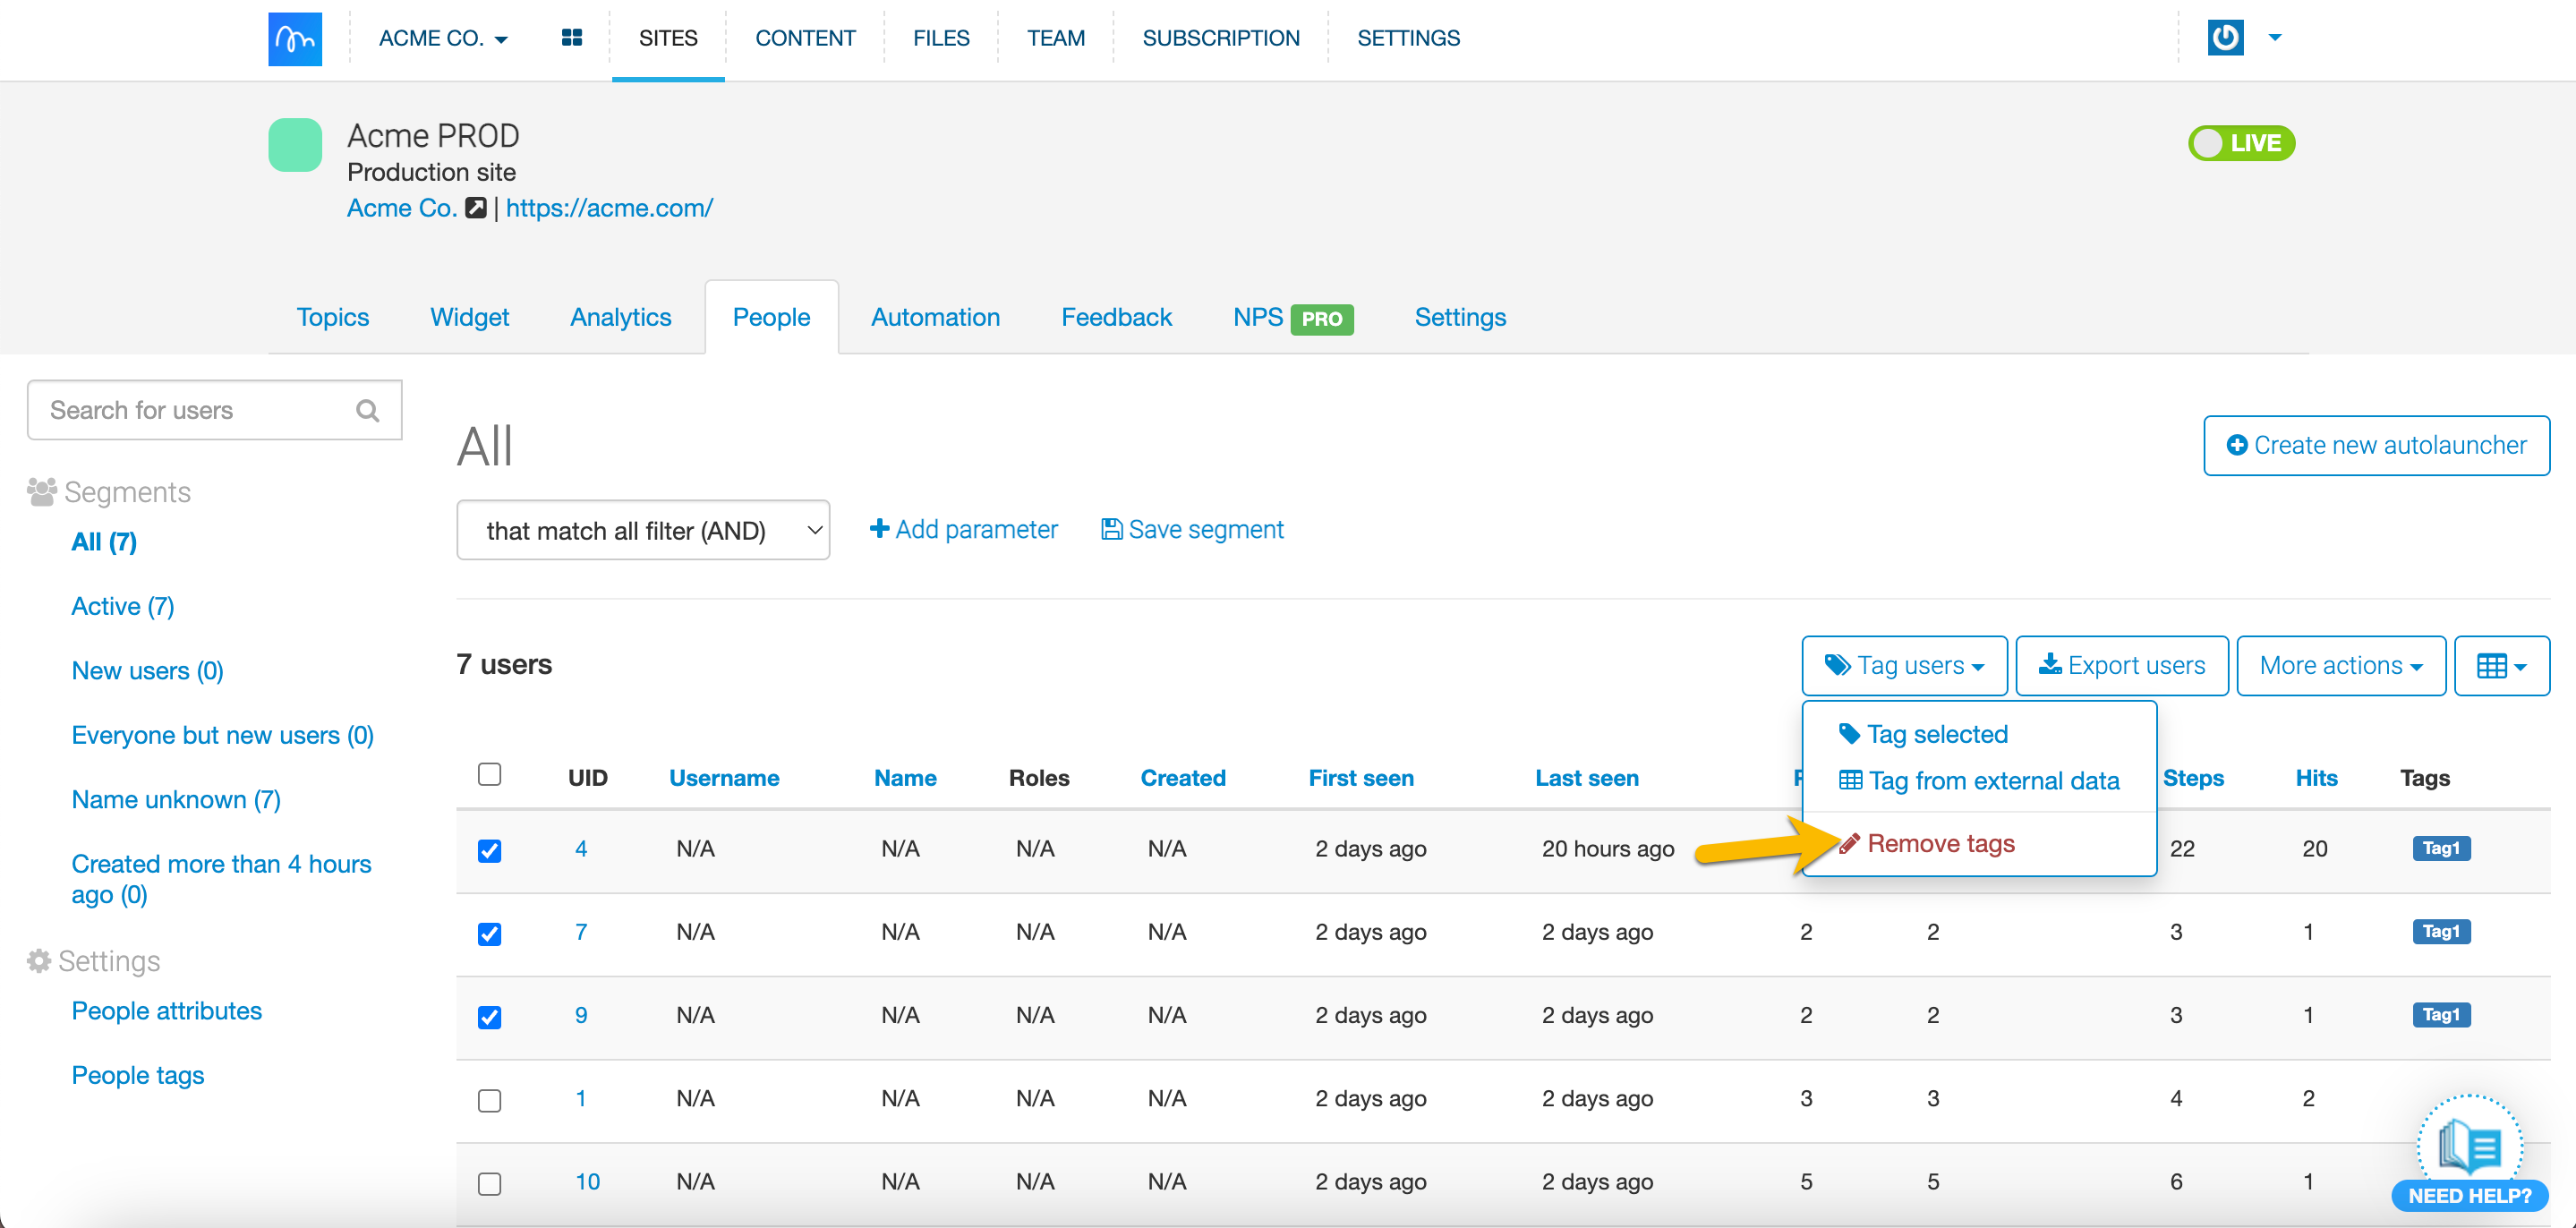
Task: Click the dashboard grid icon in top navigation
Action: click(x=571, y=38)
